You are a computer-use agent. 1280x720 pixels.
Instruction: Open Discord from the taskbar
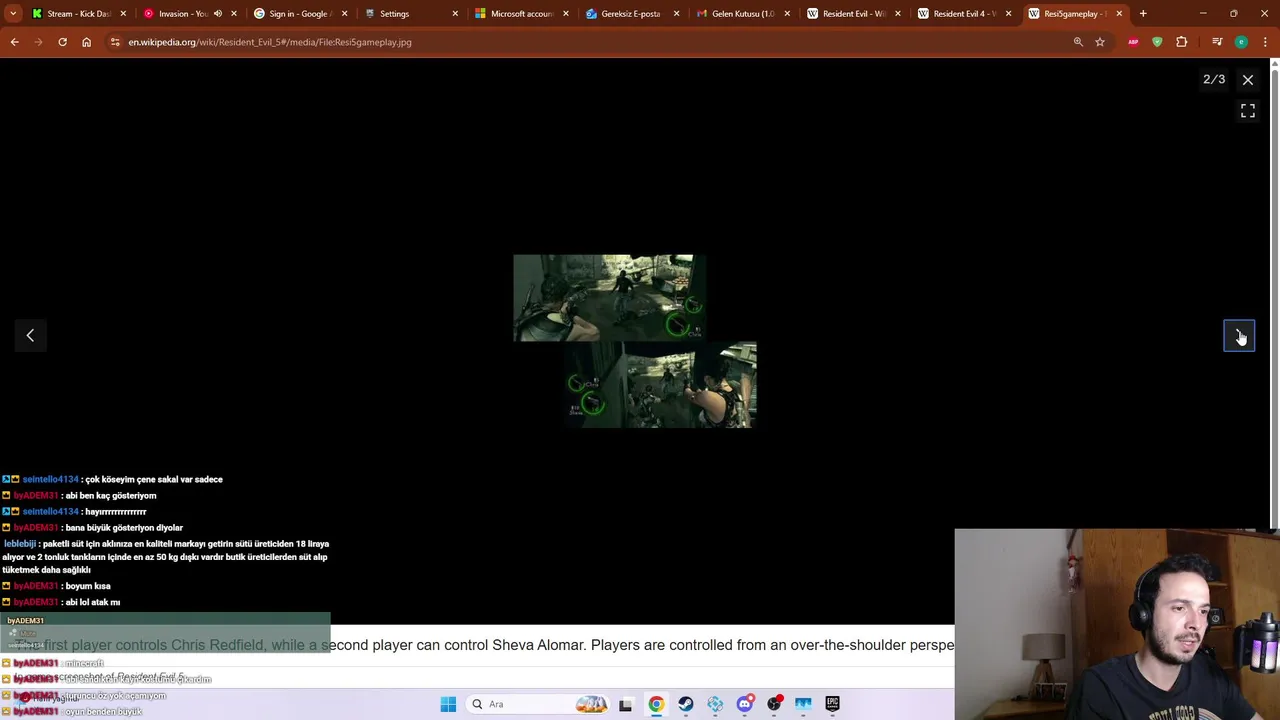click(745, 704)
